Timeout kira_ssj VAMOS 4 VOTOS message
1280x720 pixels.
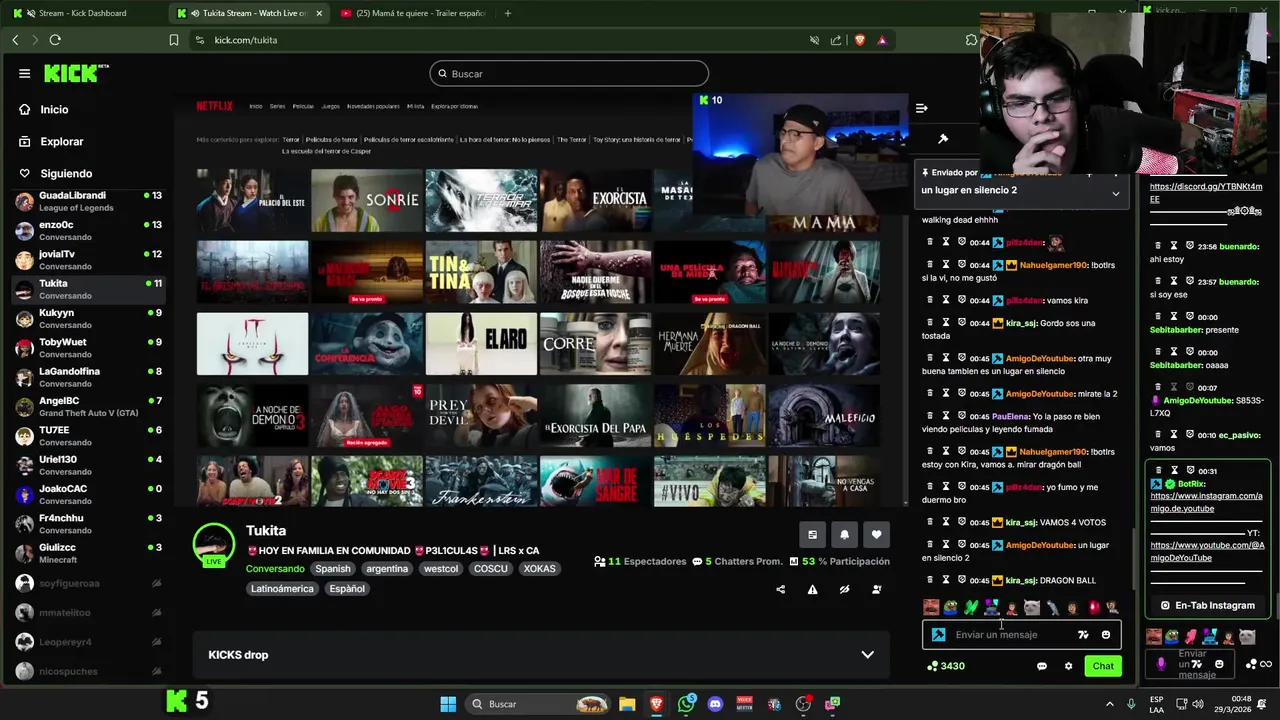click(x=946, y=522)
